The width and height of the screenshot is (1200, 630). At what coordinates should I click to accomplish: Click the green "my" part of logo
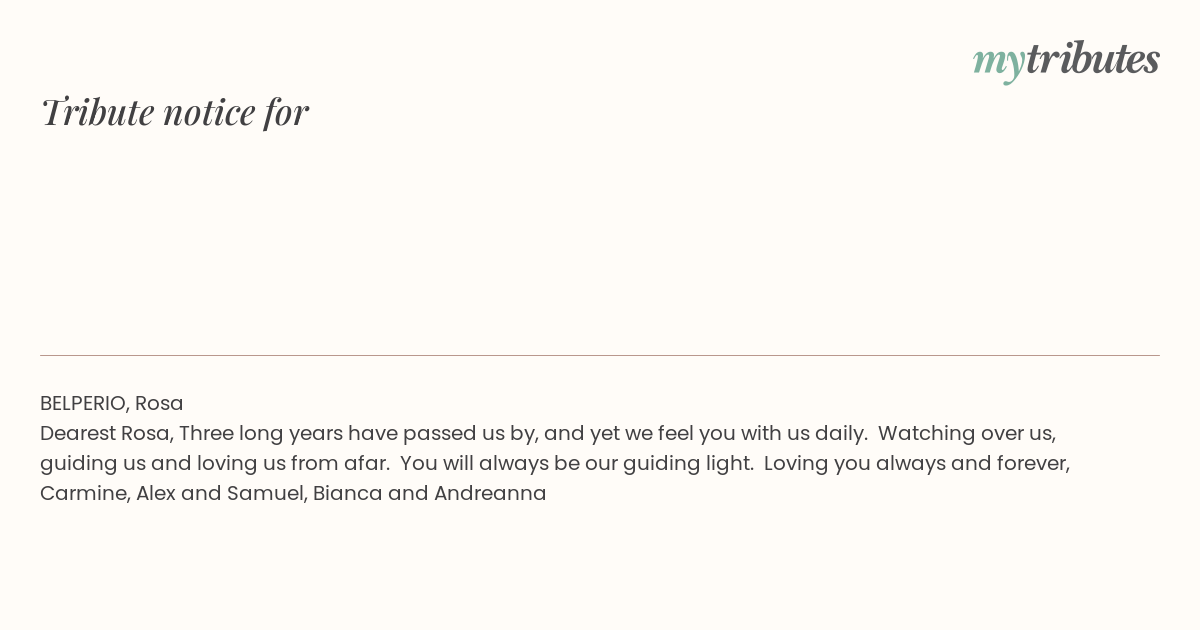coord(998,63)
